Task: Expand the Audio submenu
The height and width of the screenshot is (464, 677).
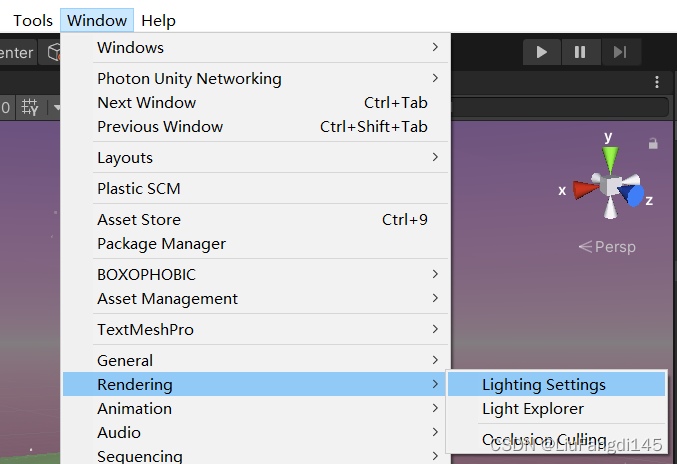Action: click(256, 432)
